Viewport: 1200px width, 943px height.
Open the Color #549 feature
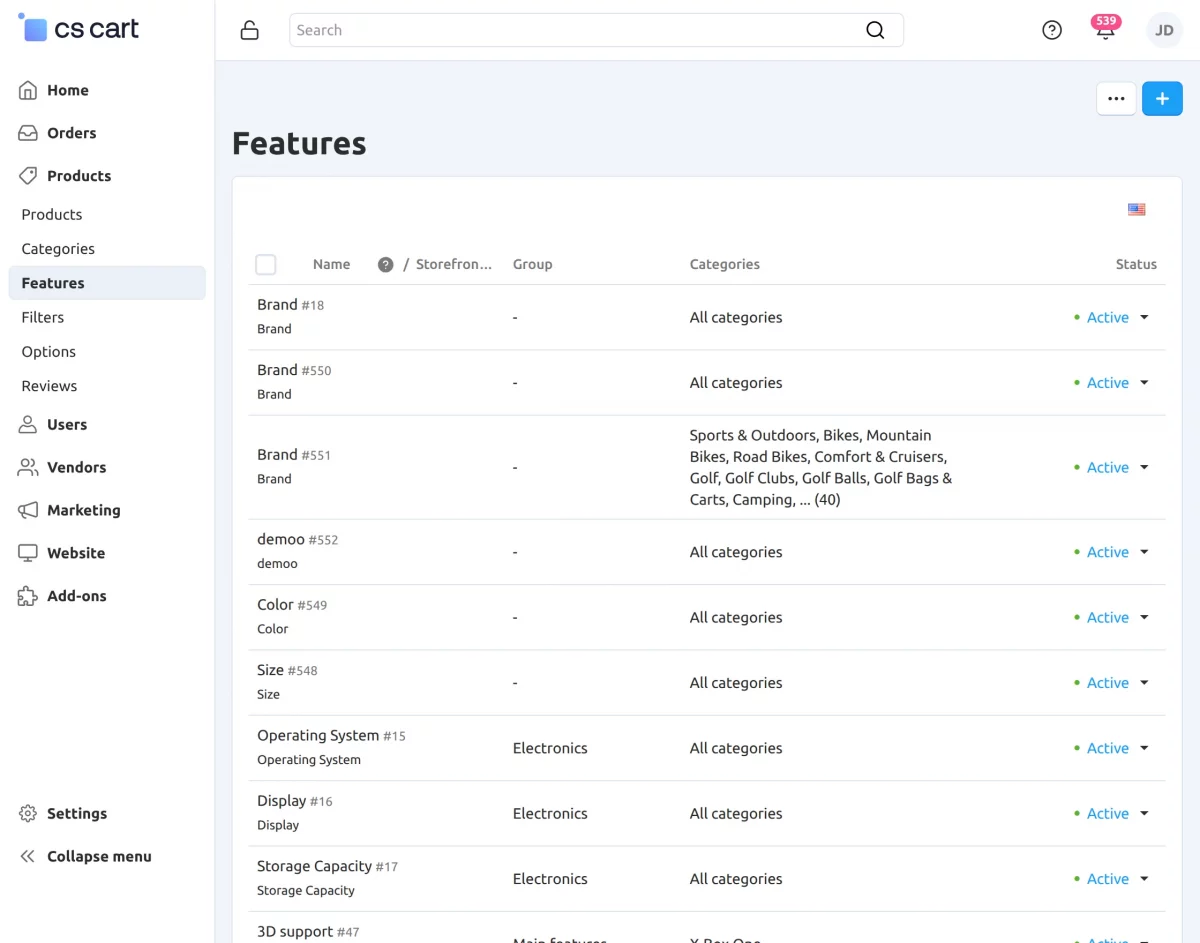coord(275,605)
